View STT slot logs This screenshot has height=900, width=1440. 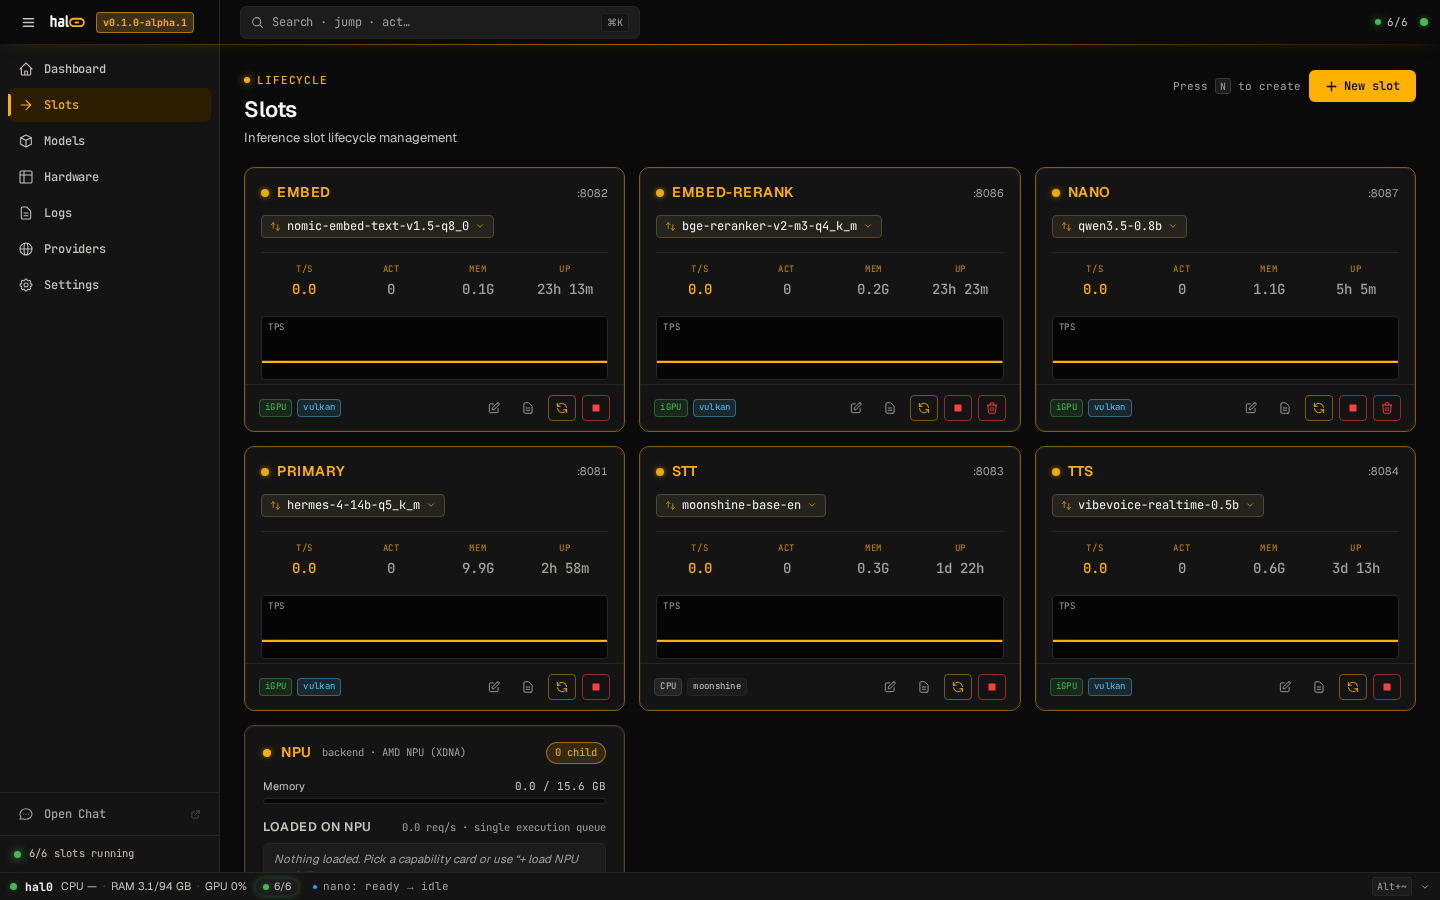[x=924, y=687]
